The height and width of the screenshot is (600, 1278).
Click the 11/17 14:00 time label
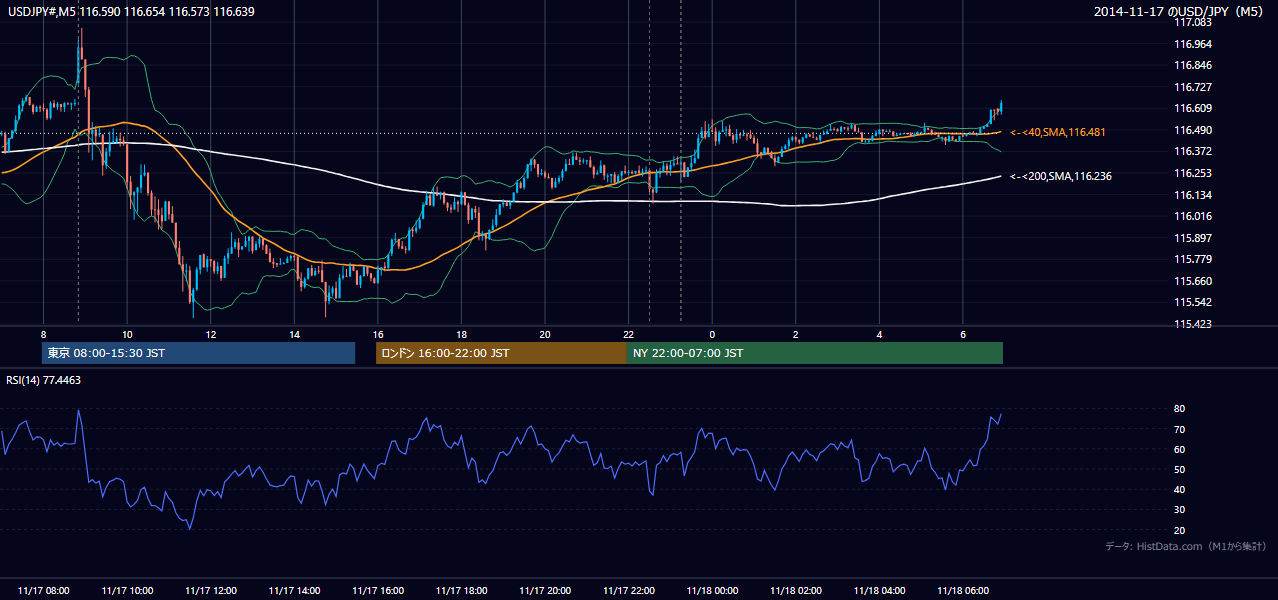pos(294,591)
